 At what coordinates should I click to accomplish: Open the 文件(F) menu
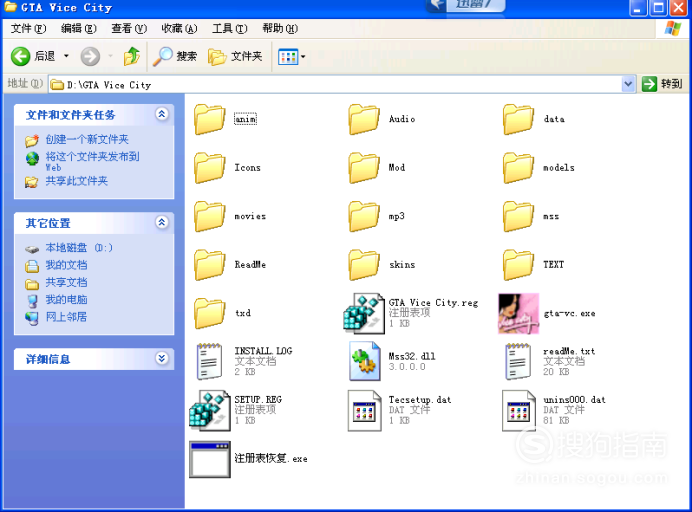(x=28, y=29)
